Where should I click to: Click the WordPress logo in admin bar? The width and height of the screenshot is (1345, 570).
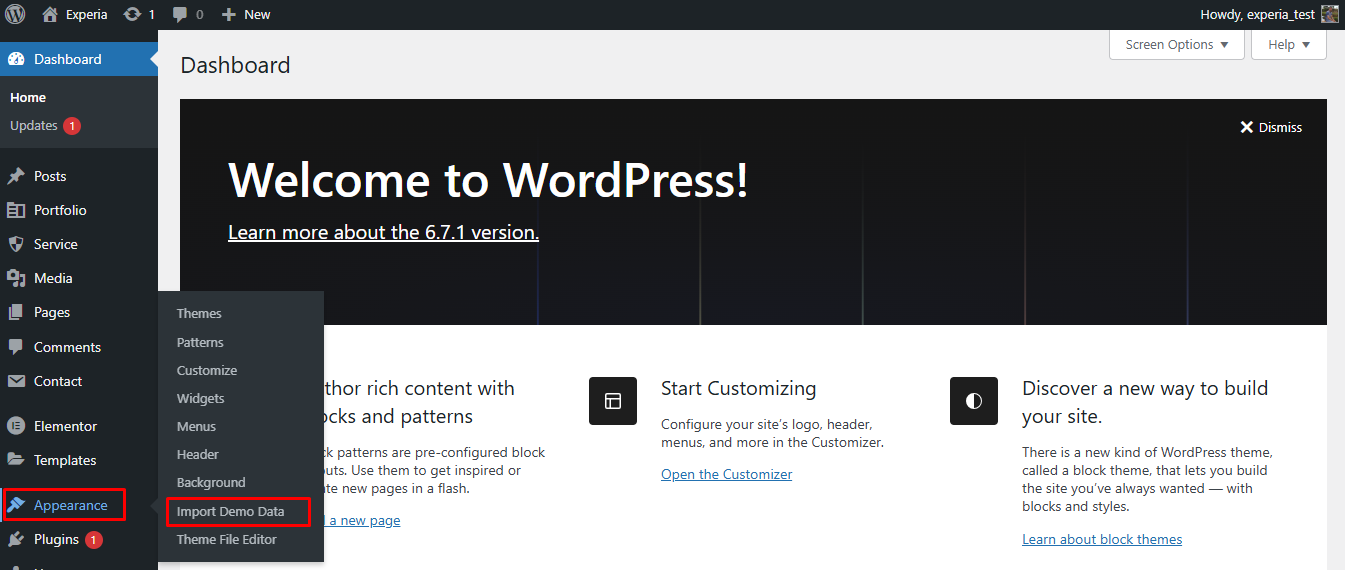(15, 14)
